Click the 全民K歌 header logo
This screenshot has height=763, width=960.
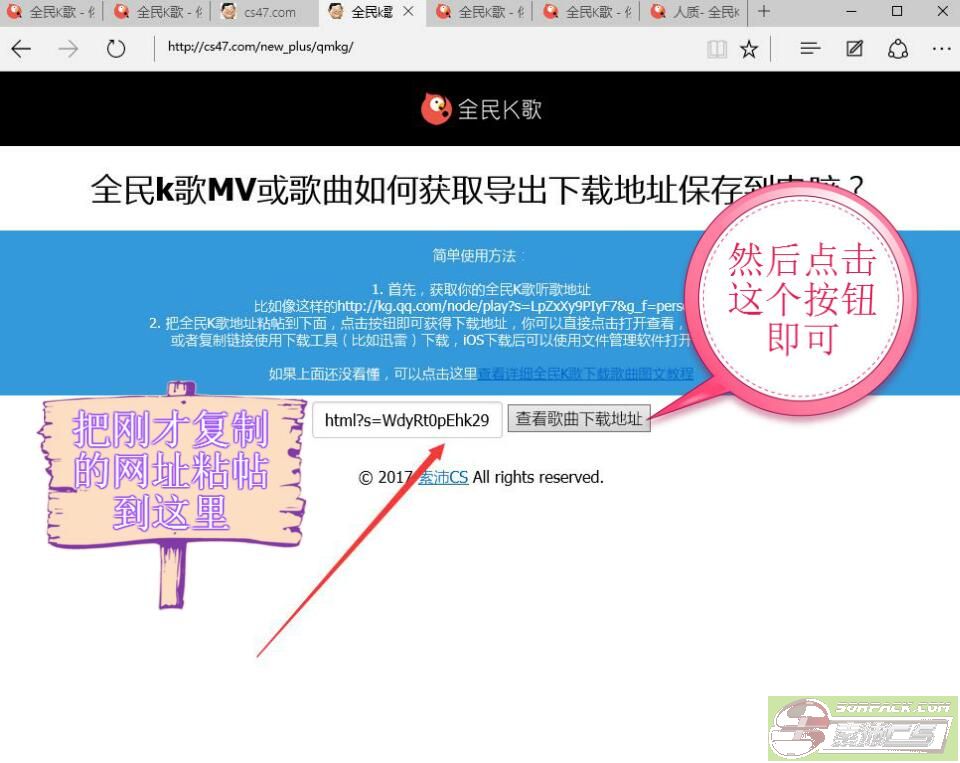coord(481,109)
